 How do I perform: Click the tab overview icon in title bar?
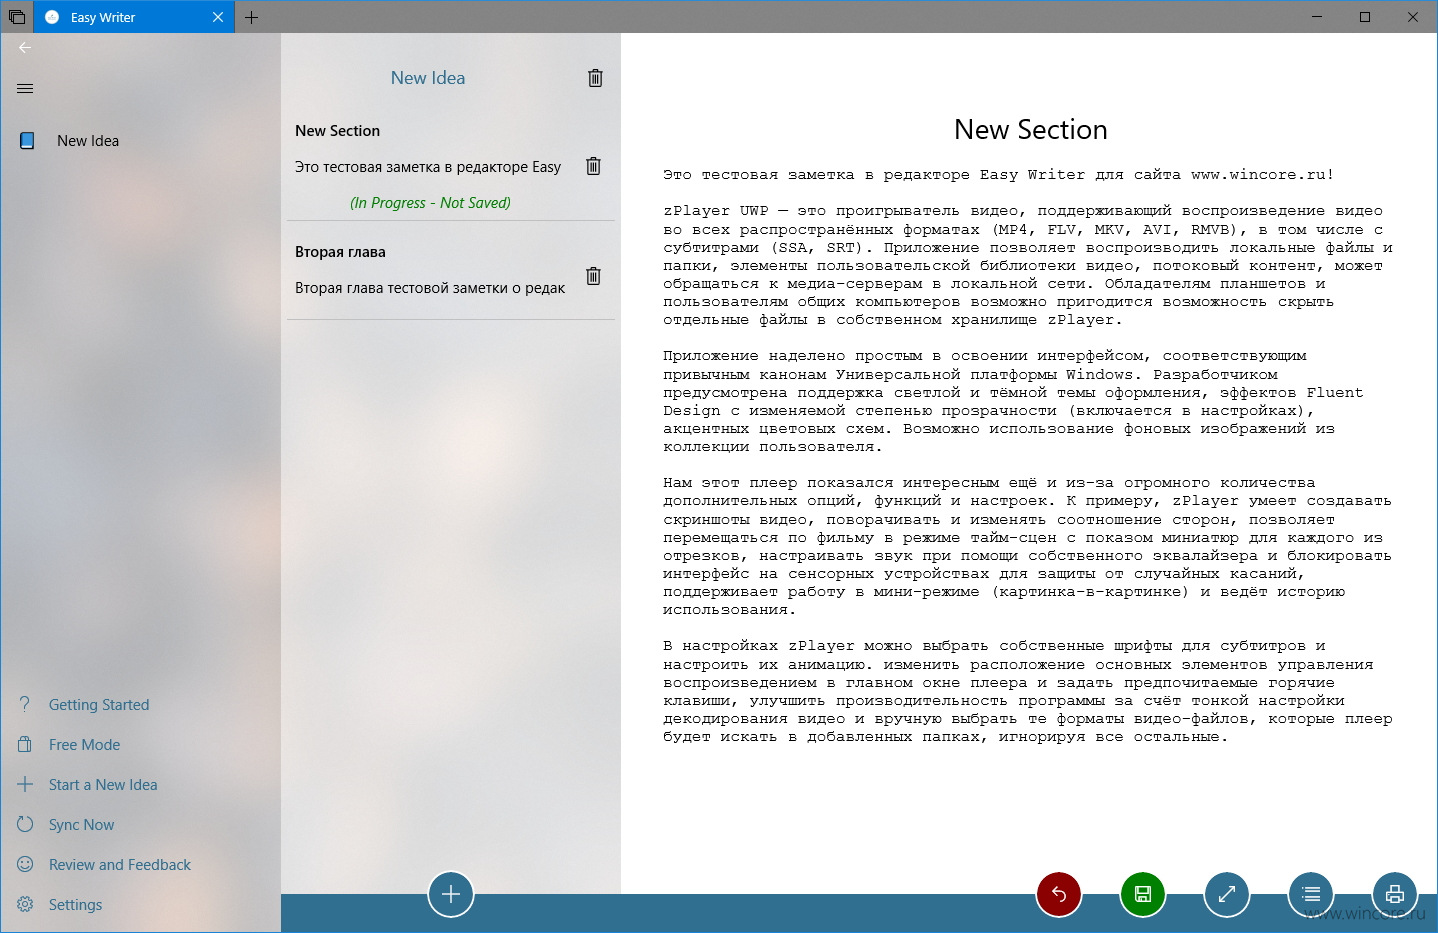click(17, 17)
